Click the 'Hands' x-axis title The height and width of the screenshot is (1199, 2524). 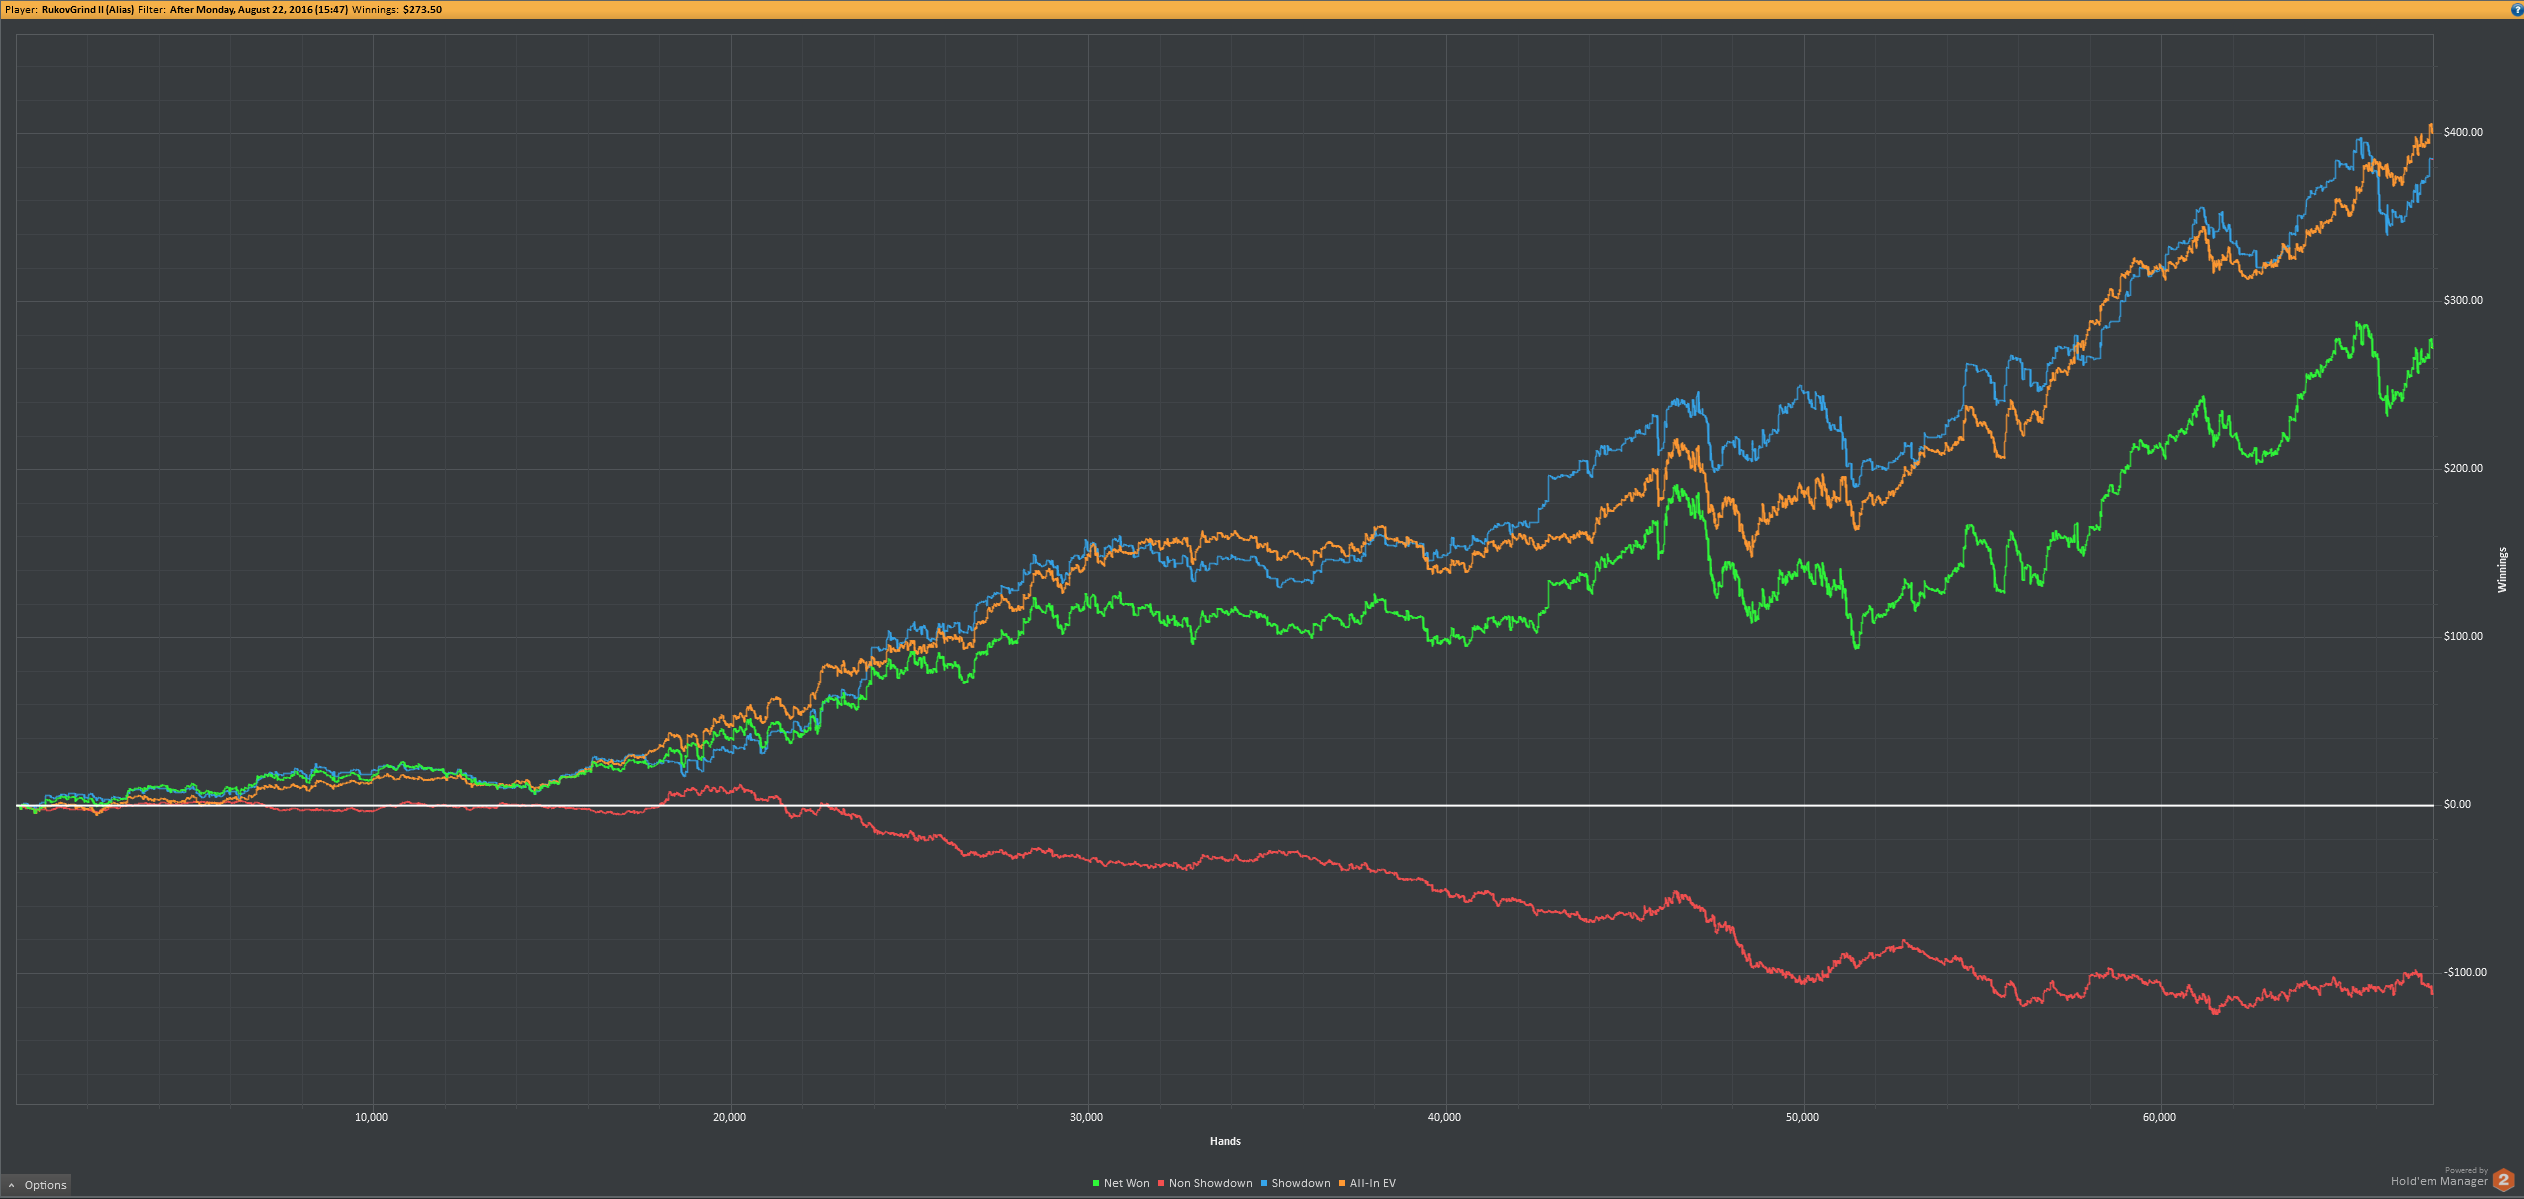pyautogui.click(x=1225, y=1141)
